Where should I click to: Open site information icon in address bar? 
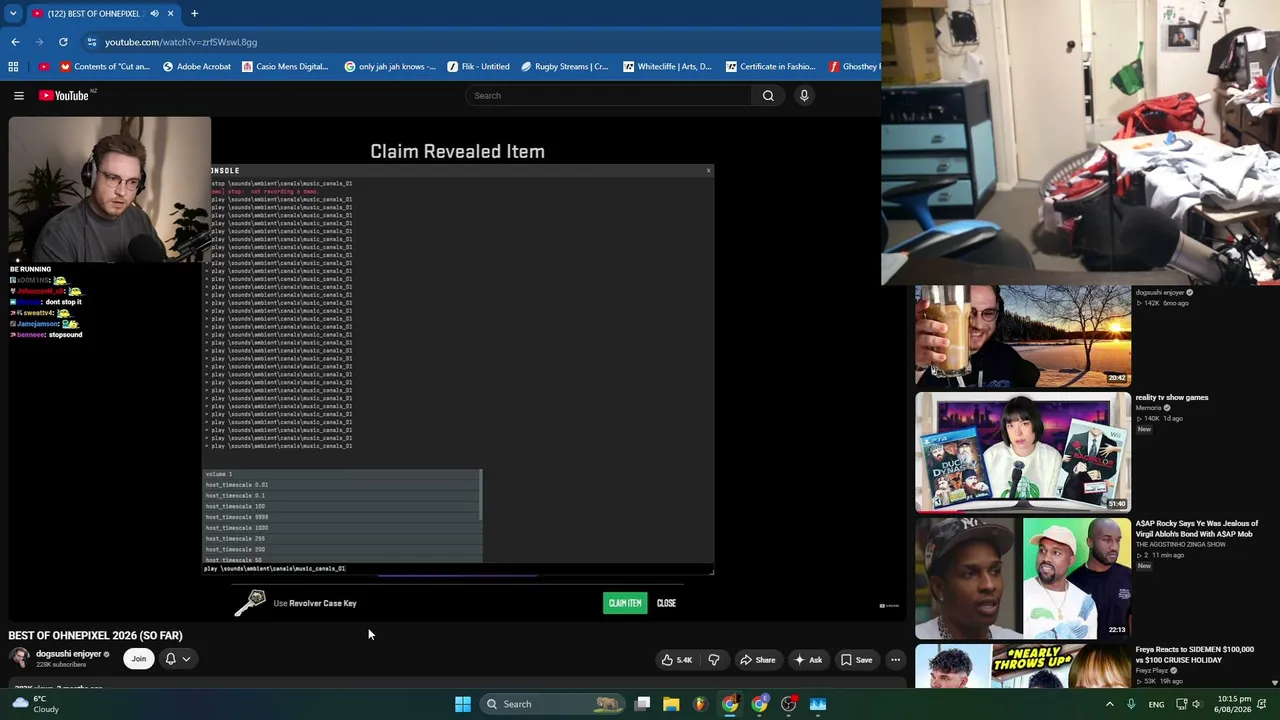click(91, 42)
